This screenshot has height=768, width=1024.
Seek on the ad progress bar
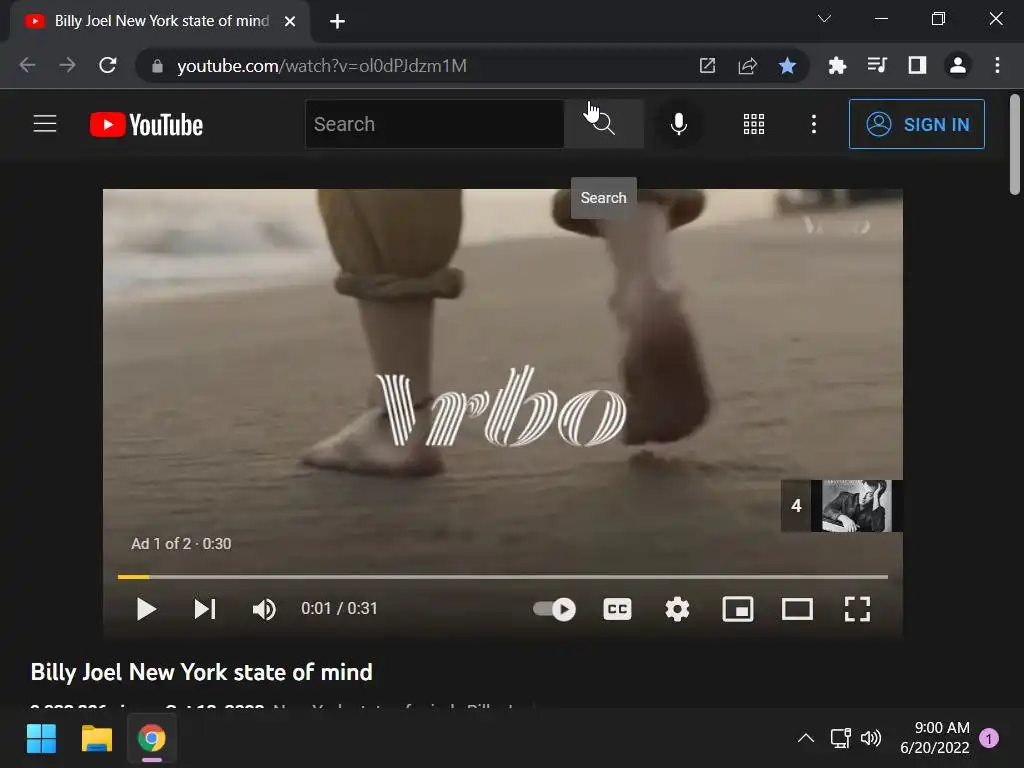tap(503, 577)
